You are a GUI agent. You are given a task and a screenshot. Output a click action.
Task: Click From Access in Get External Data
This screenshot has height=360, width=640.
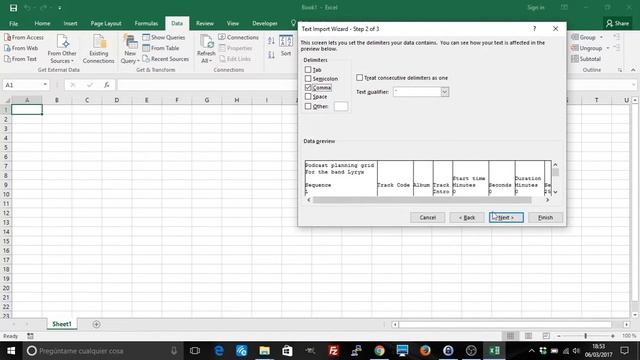coord(24,37)
